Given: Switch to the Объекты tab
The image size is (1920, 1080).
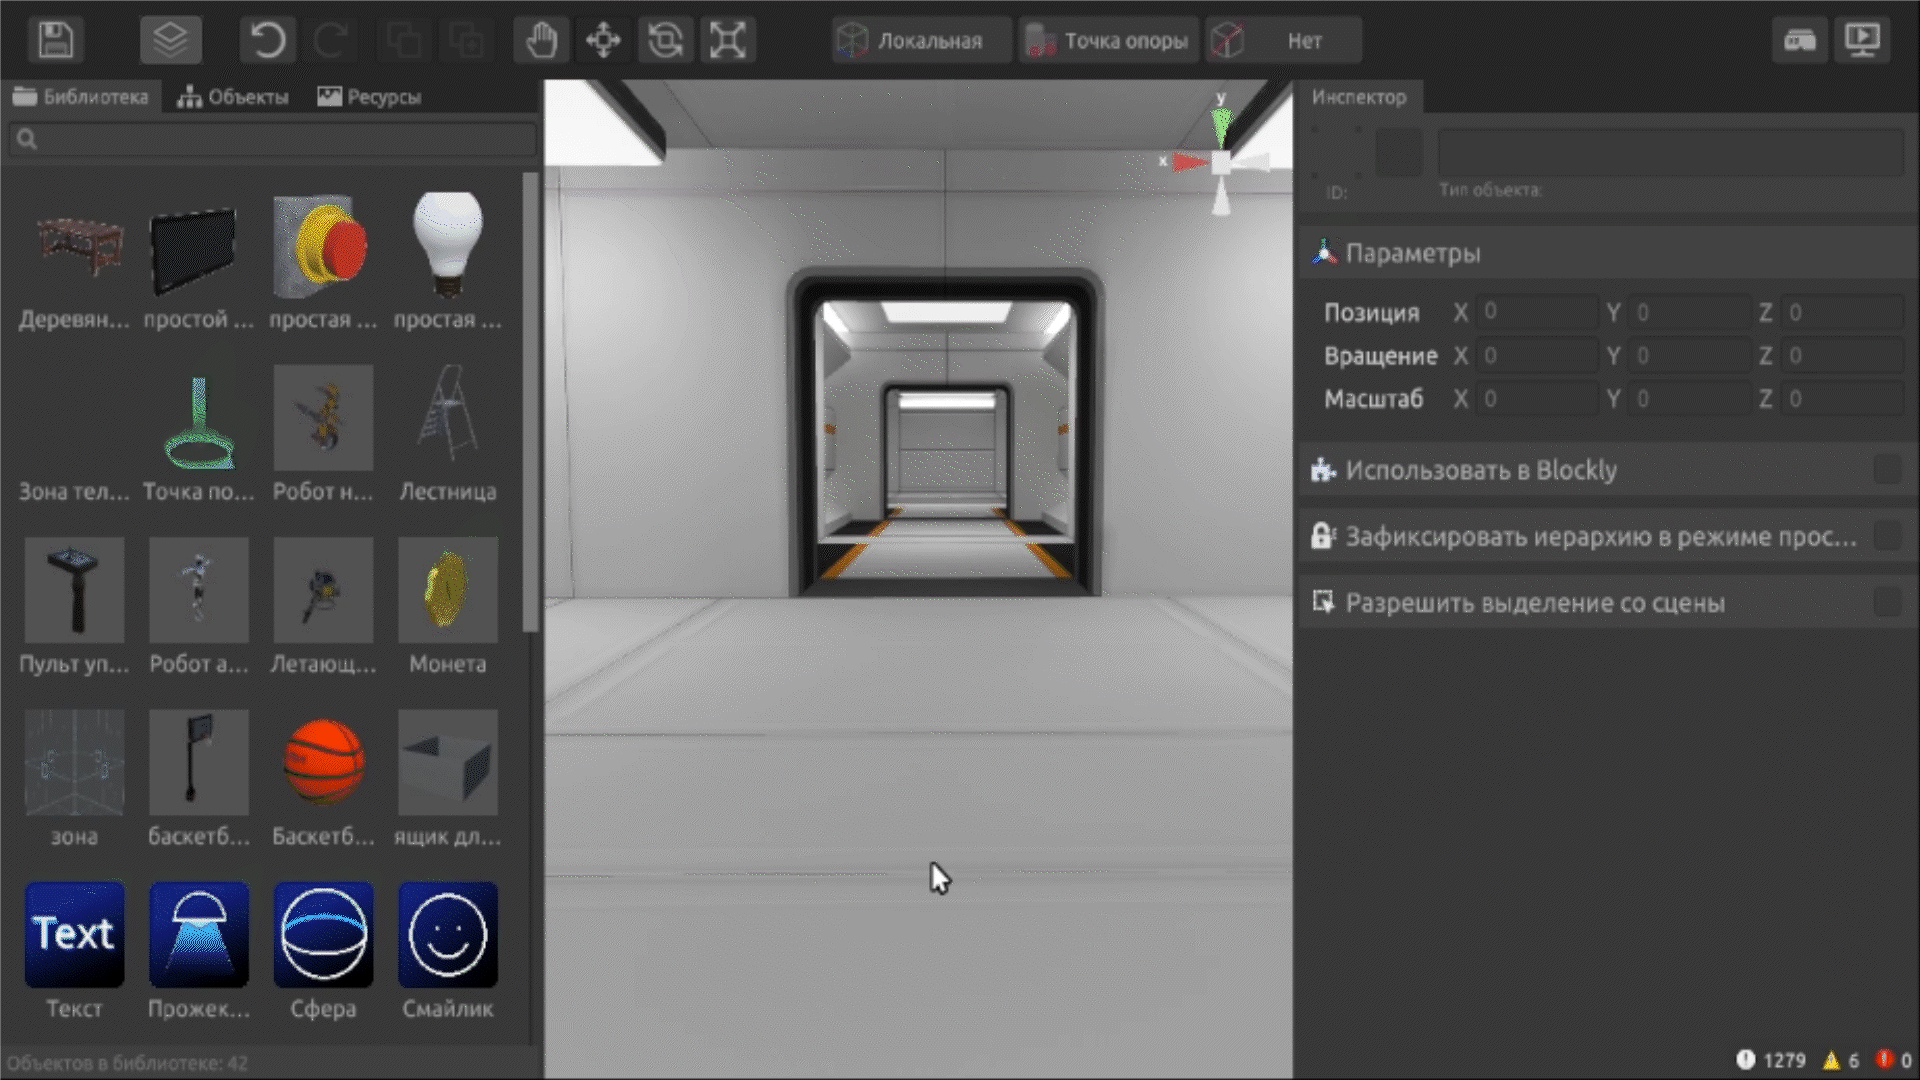Looking at the screenshot, I should click(233, 97).
